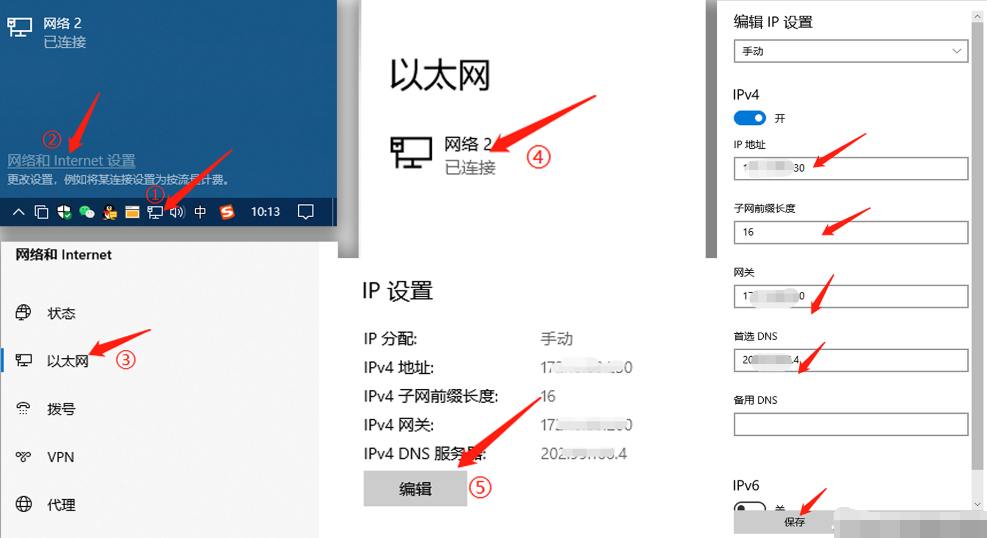Open the notification center icon

[305, 212]
